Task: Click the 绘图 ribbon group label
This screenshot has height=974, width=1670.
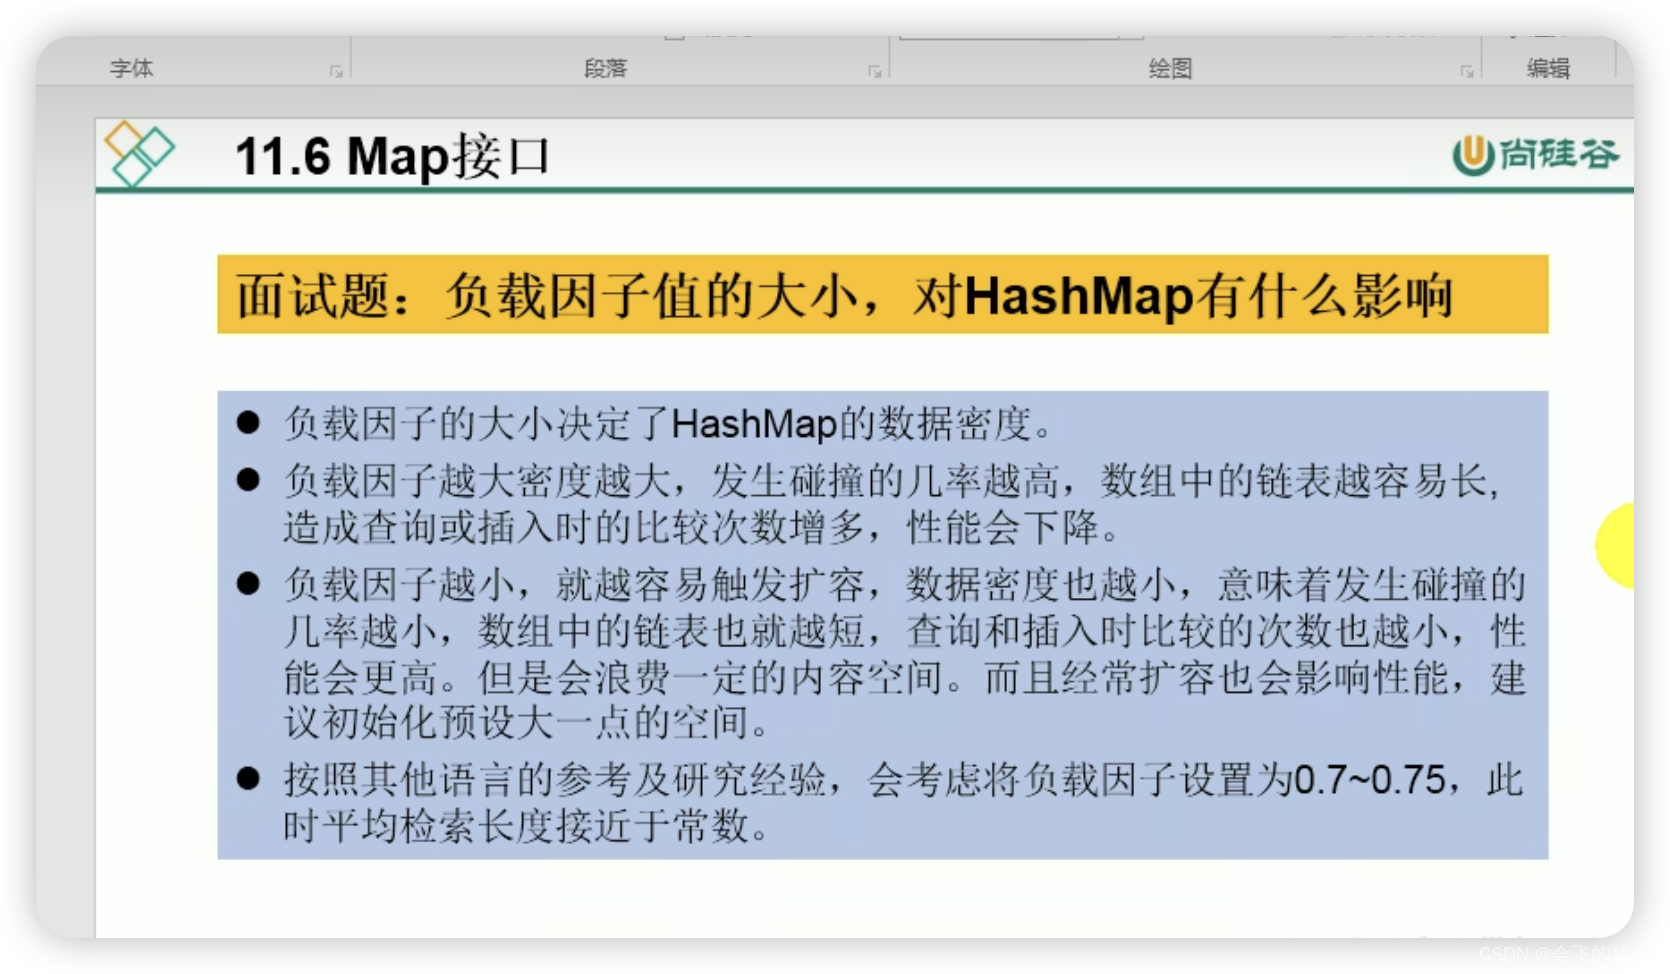Action: (x=1170, y=68)
